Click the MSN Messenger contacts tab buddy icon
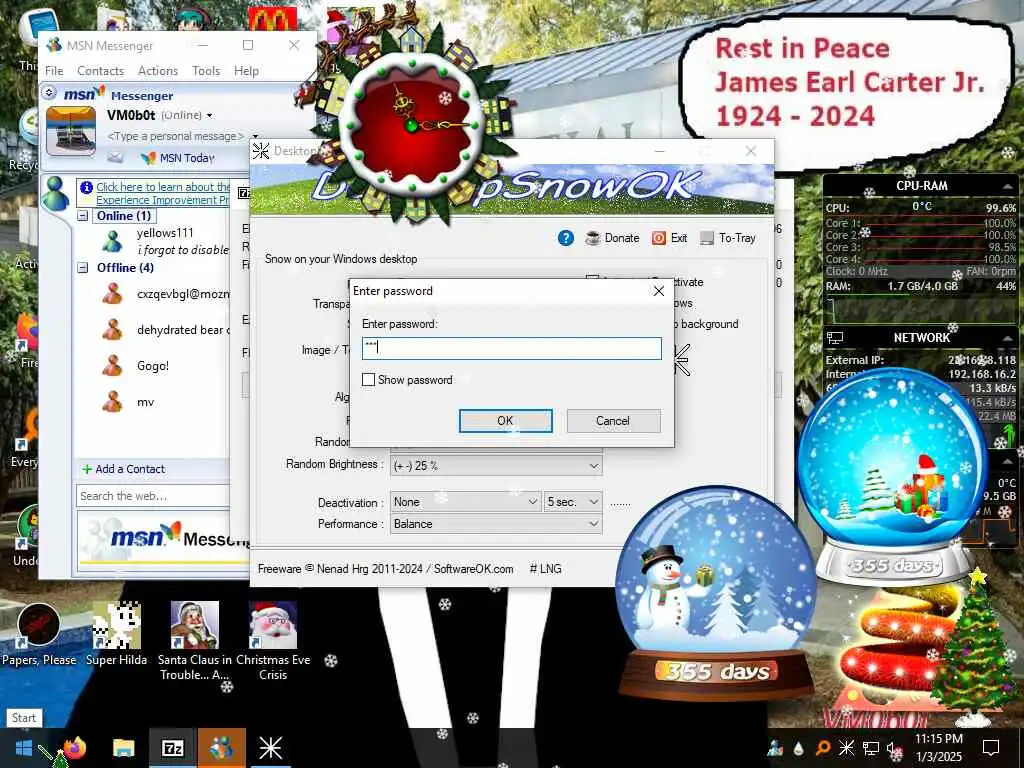1024x768 pixels. click(56, 194)
